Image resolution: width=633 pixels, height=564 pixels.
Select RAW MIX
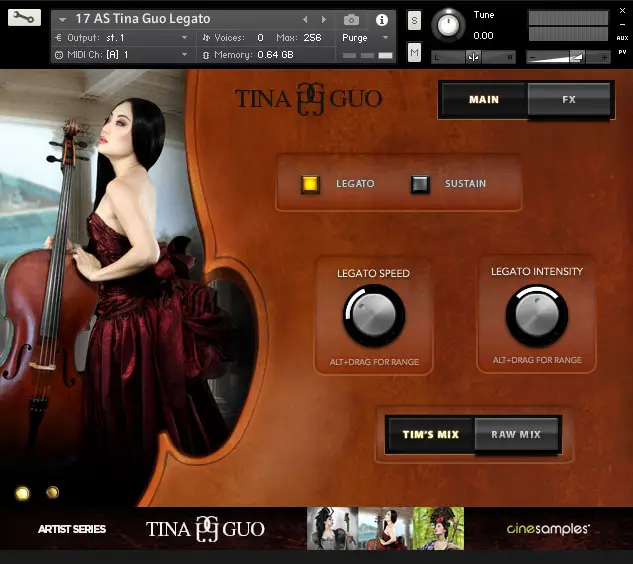tap(516, 434)
